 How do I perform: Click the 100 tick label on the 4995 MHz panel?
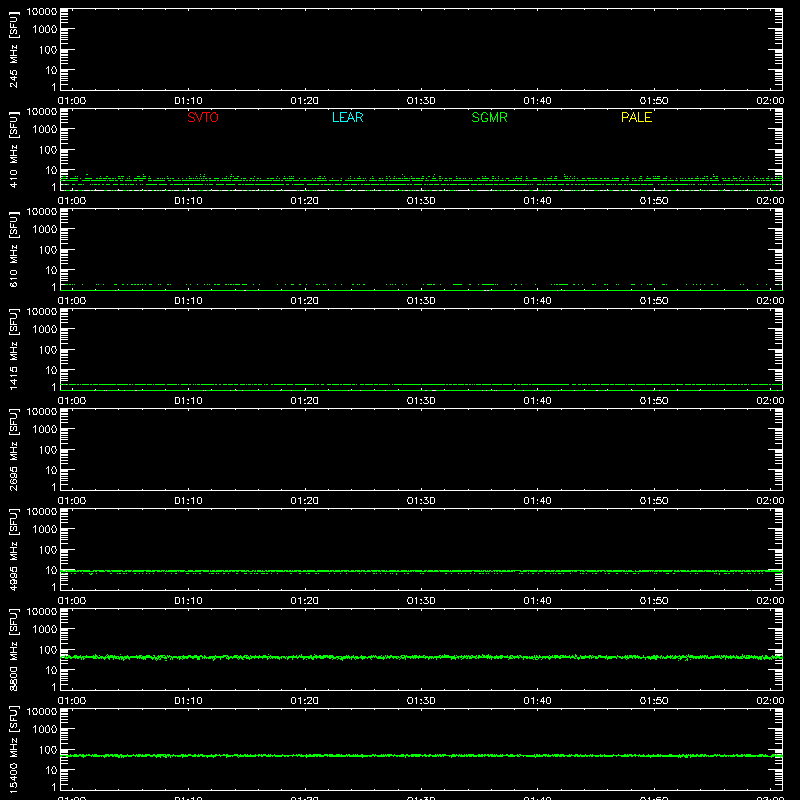(48, 550)
